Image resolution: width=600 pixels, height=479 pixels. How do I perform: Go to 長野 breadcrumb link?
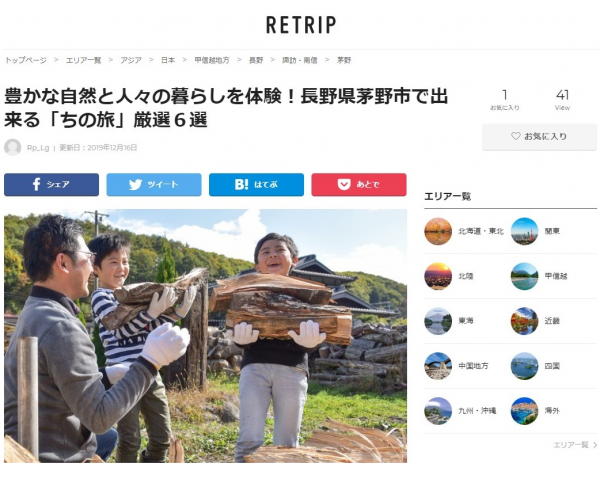[x=256, y=60]
